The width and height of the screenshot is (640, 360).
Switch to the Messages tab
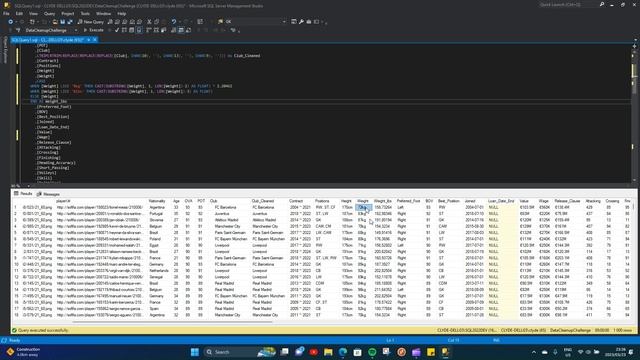point(48,194)
